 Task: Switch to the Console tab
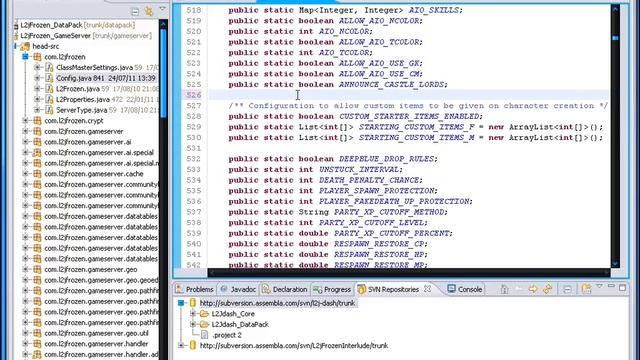point(465,289)
